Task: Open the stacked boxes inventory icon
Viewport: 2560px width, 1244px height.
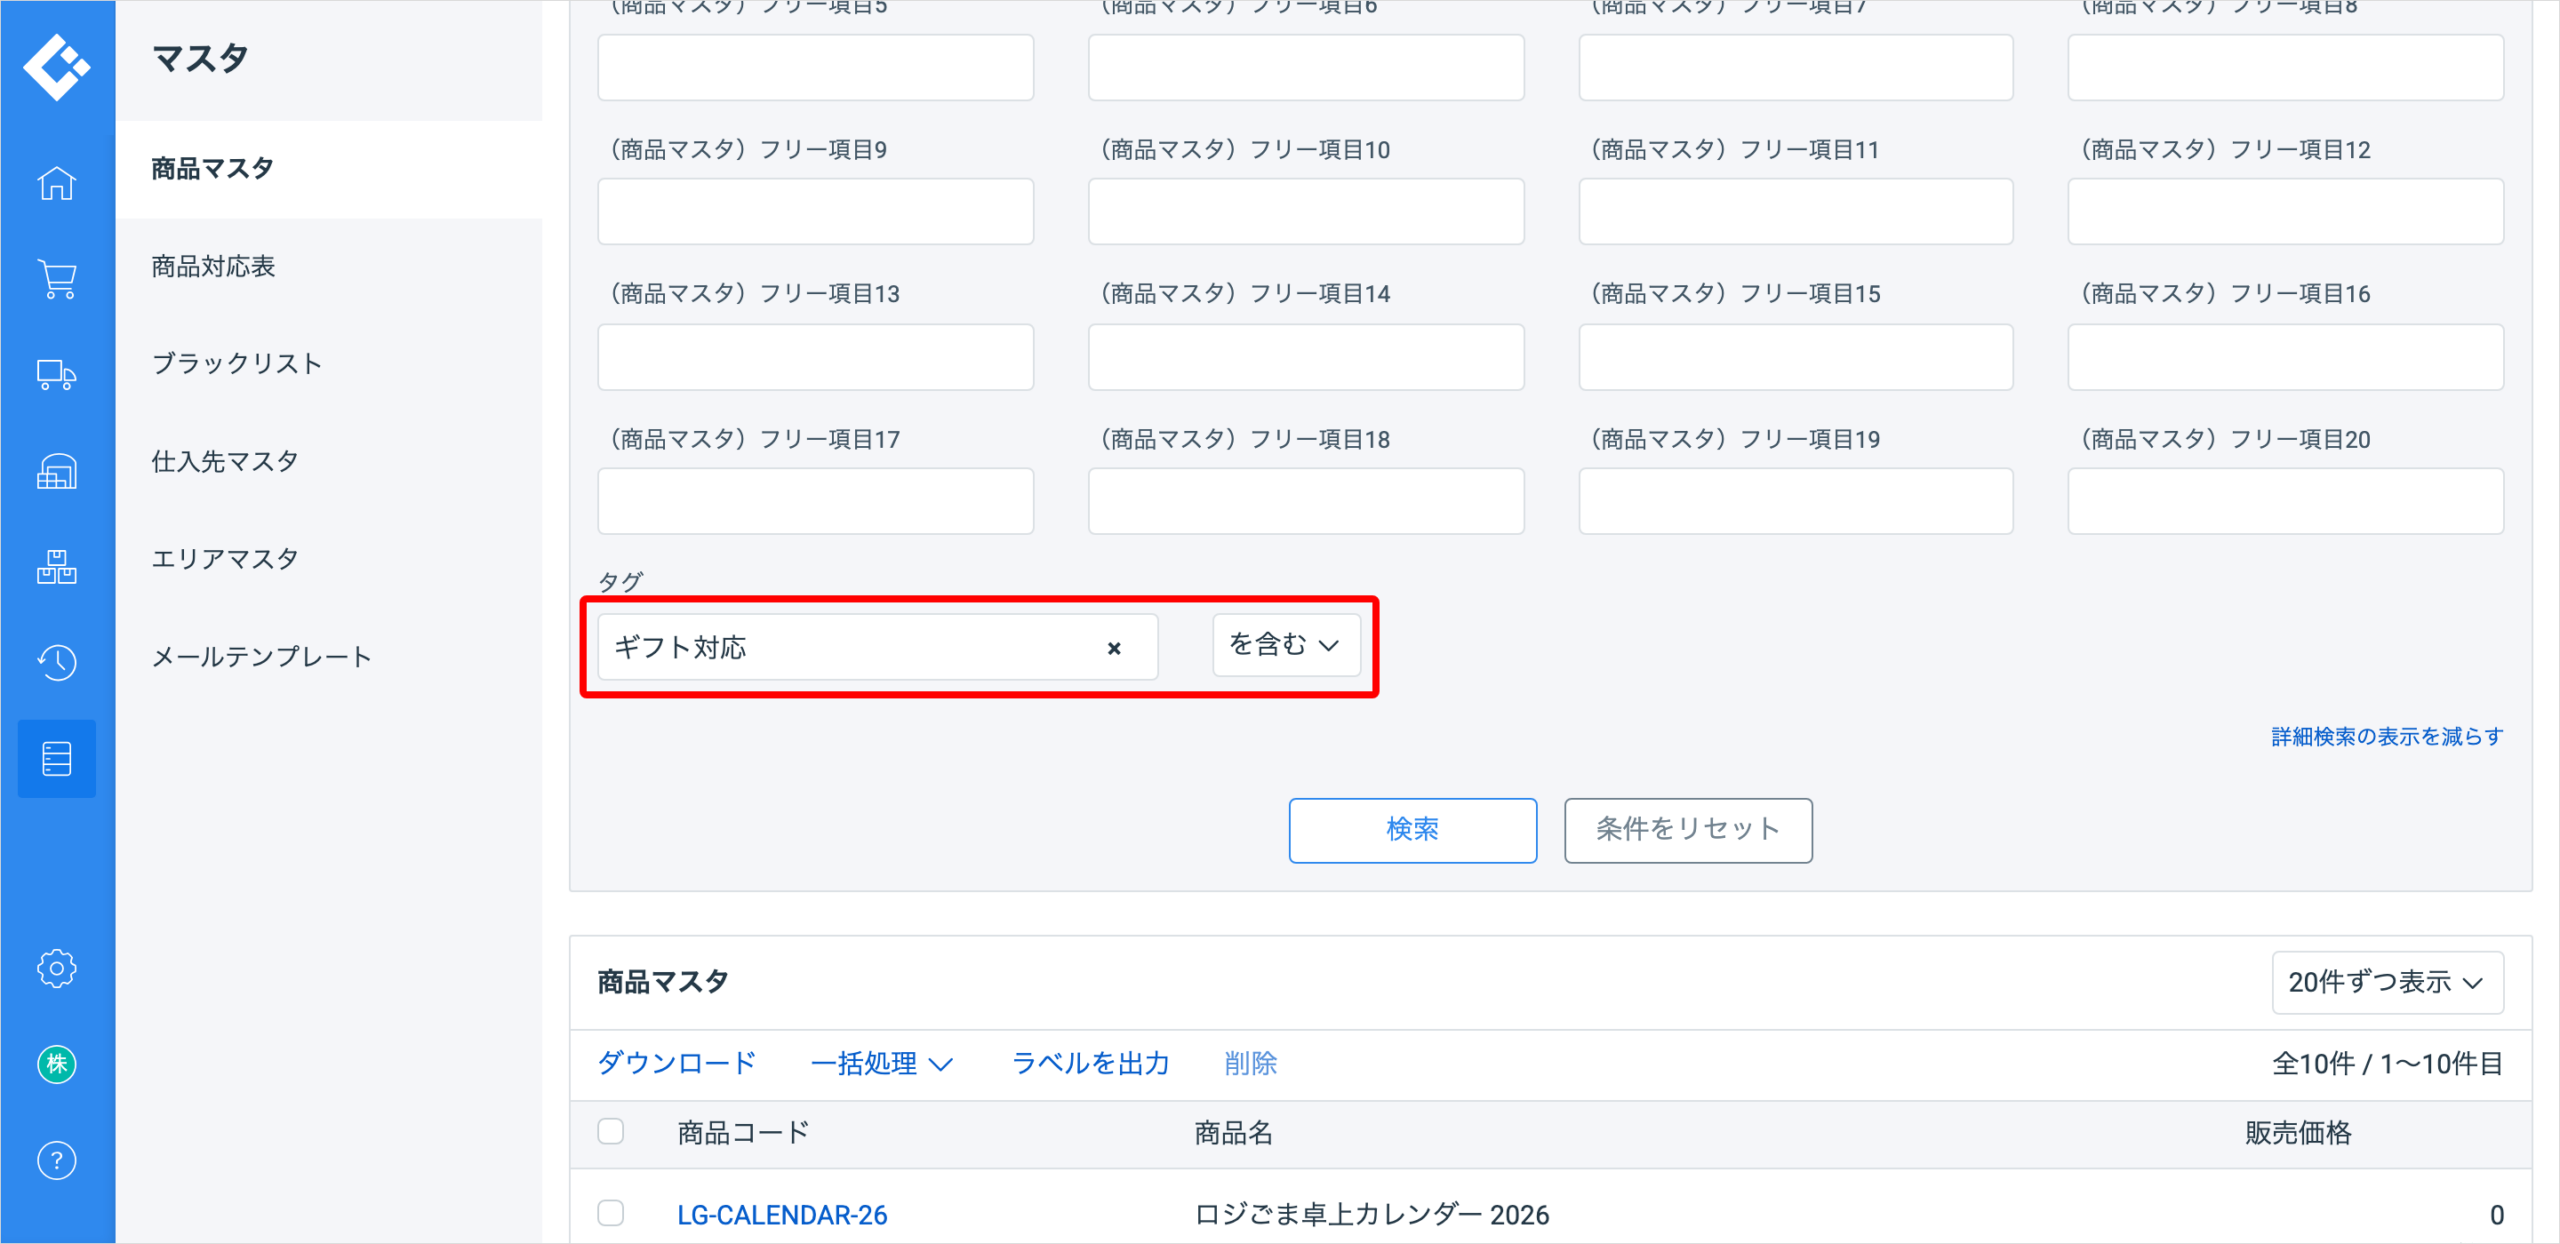Action: coord(57,567)
